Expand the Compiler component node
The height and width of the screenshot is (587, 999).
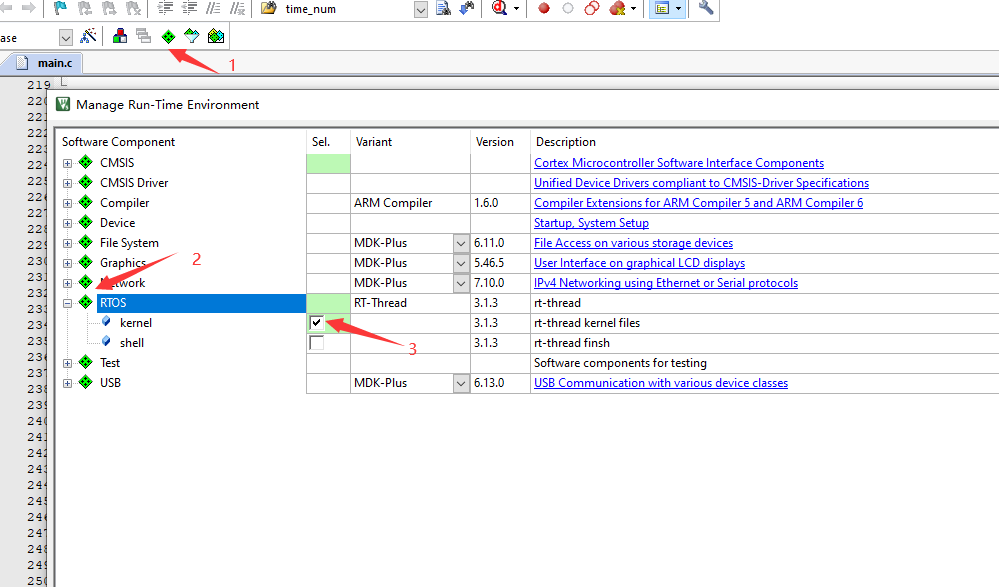coord(68,203)
